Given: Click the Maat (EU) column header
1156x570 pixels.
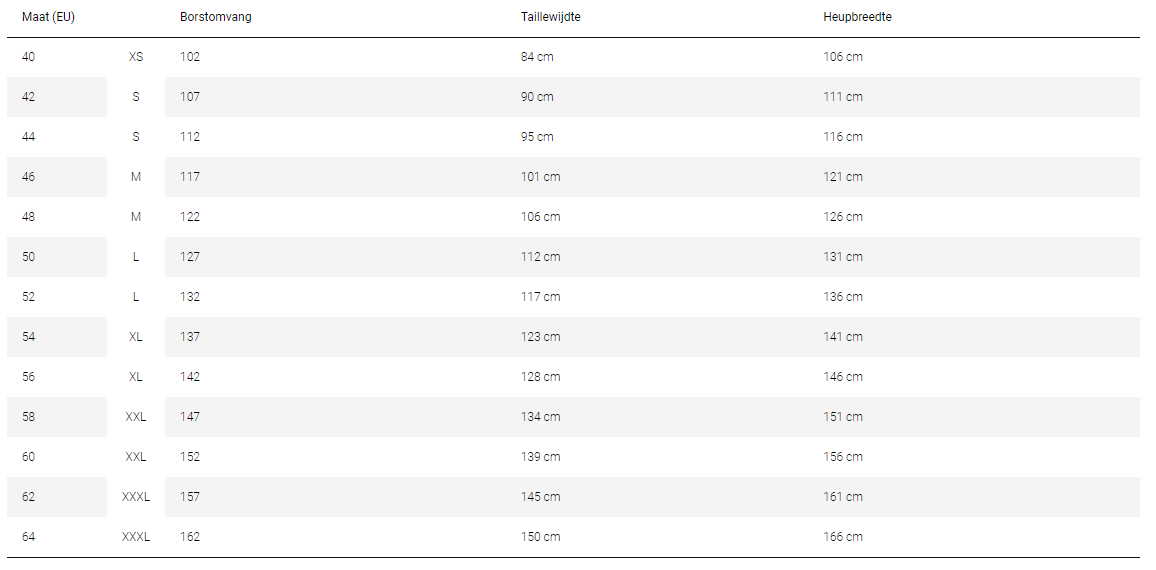Looking at the screenshot, I should (48, 17).
